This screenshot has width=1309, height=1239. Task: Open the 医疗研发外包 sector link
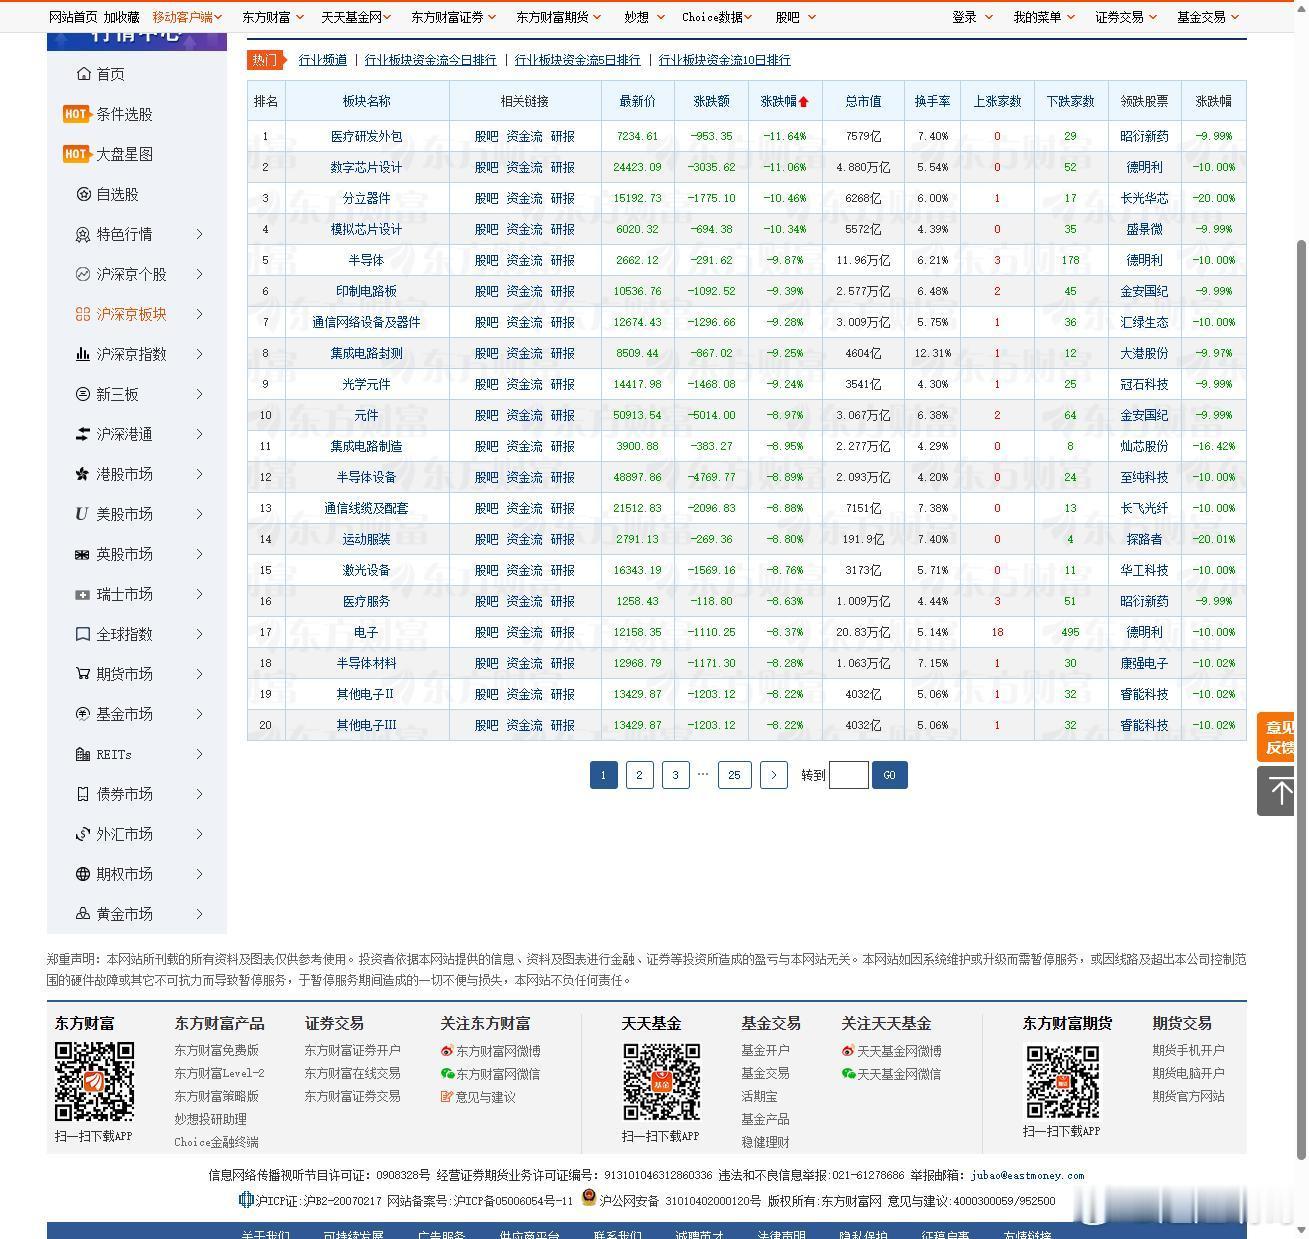click(x=366, y=136)
